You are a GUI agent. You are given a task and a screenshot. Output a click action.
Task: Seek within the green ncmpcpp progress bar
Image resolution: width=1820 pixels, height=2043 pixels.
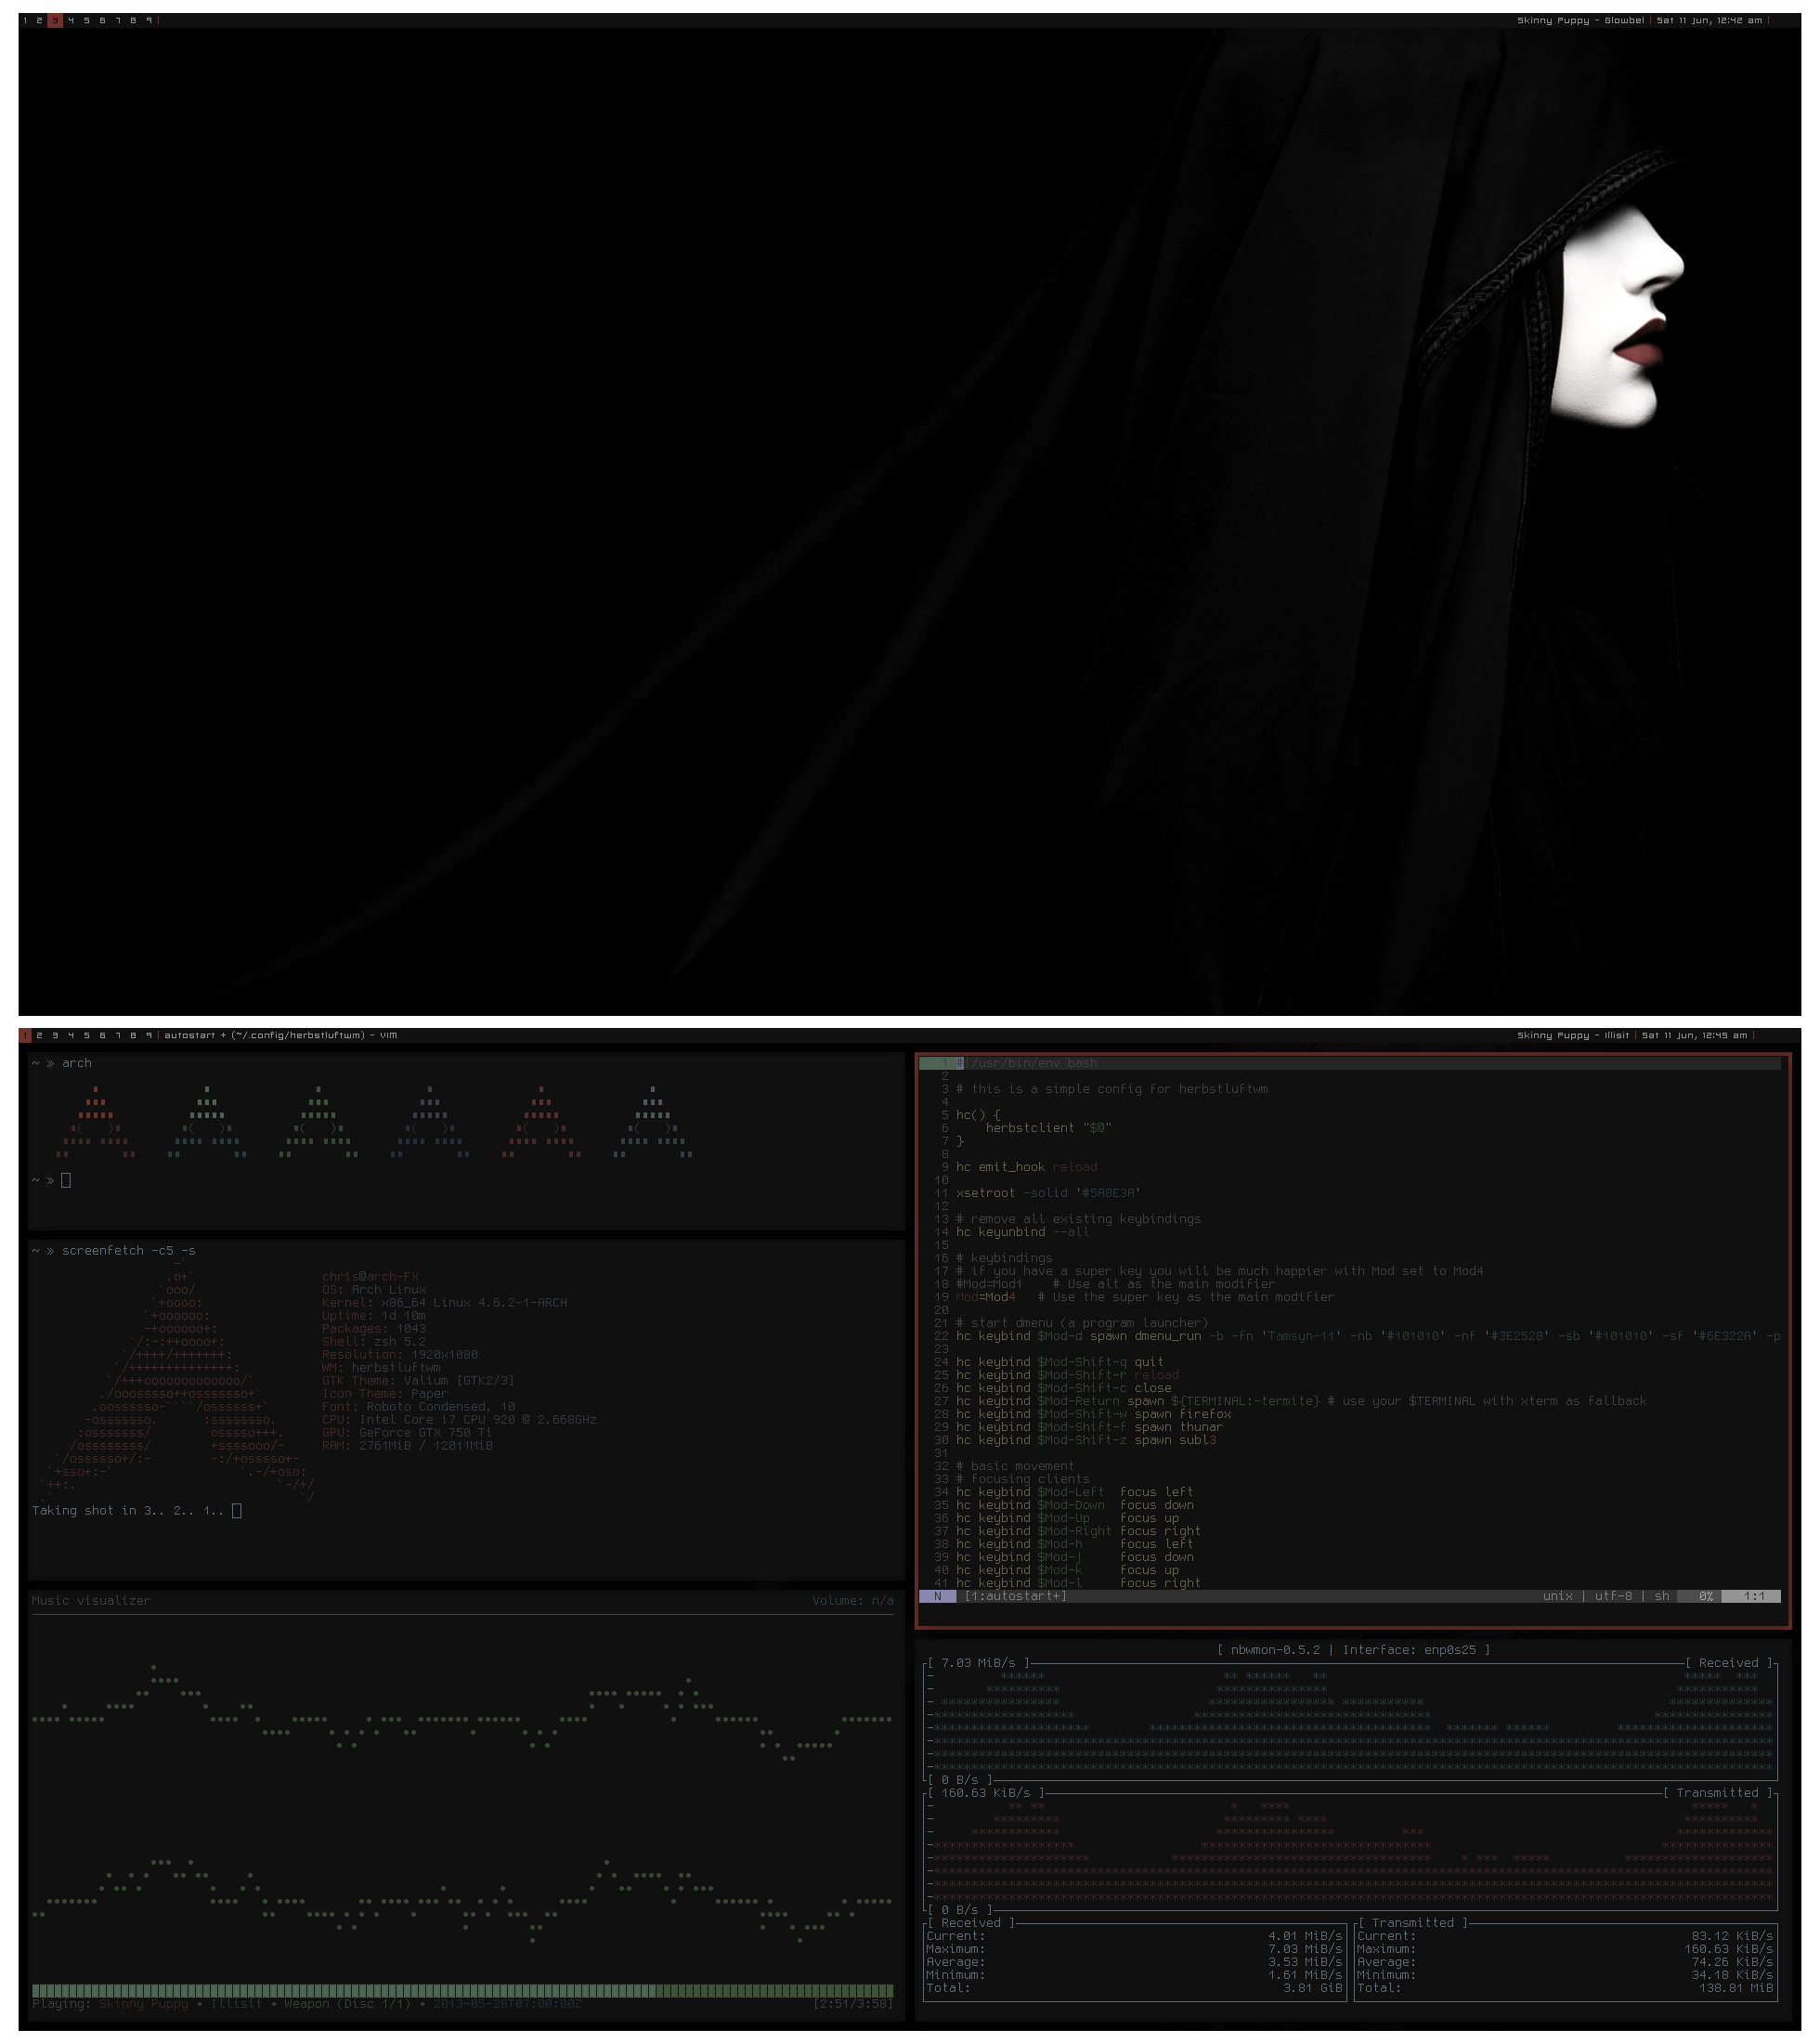click(x=462, y=1990)
